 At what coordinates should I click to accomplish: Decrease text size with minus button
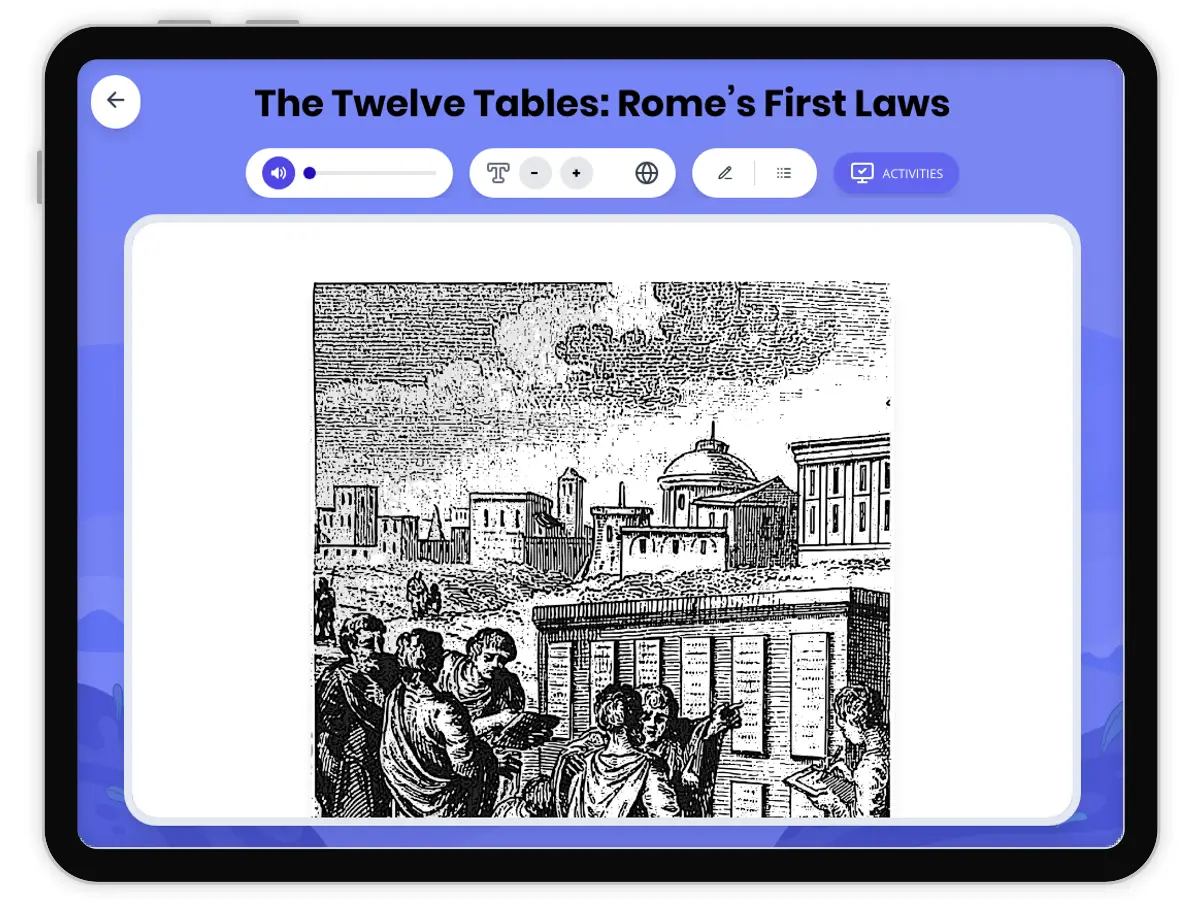click(535, 173)
